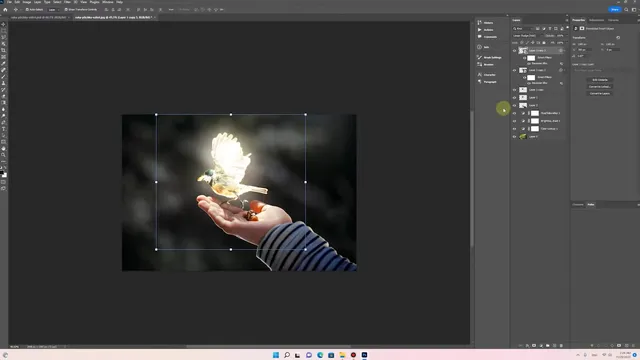Image resolution: width=640 pixels, height=360 pixels.
Task: Toggle visibility of Color Lookup 1 layer
Action: [514, 129]
